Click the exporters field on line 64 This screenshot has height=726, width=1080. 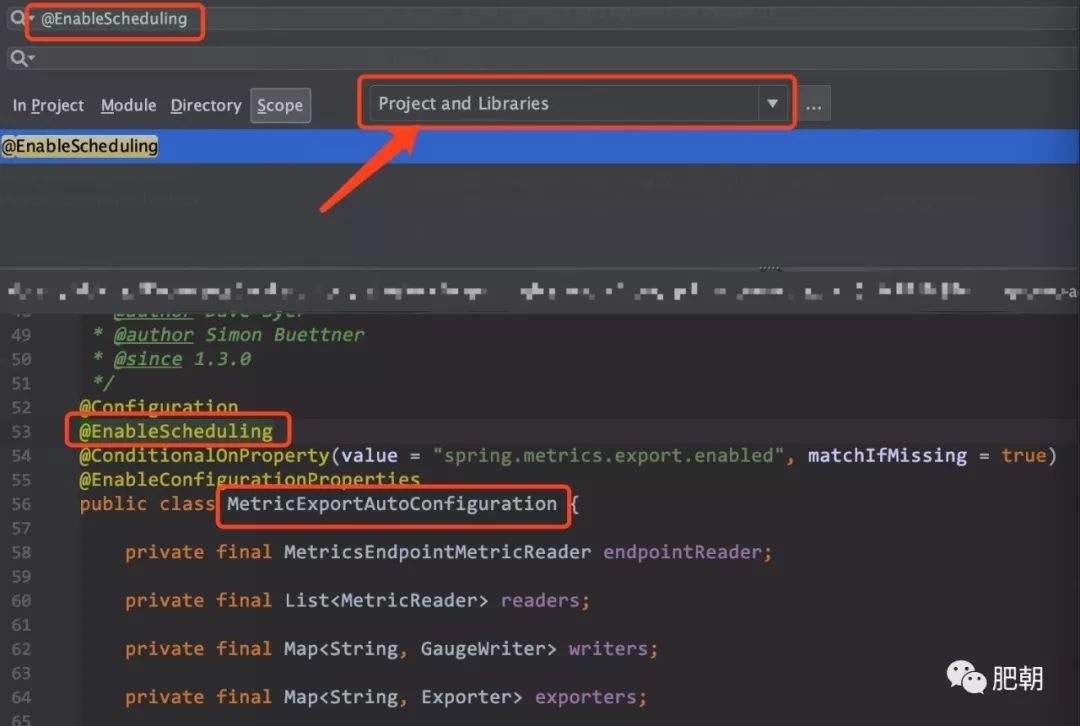[585, 697]
